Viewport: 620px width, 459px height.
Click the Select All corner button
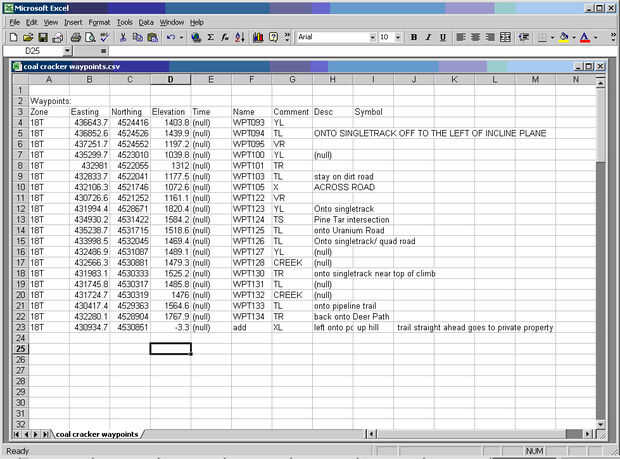[x=20, y=79]
